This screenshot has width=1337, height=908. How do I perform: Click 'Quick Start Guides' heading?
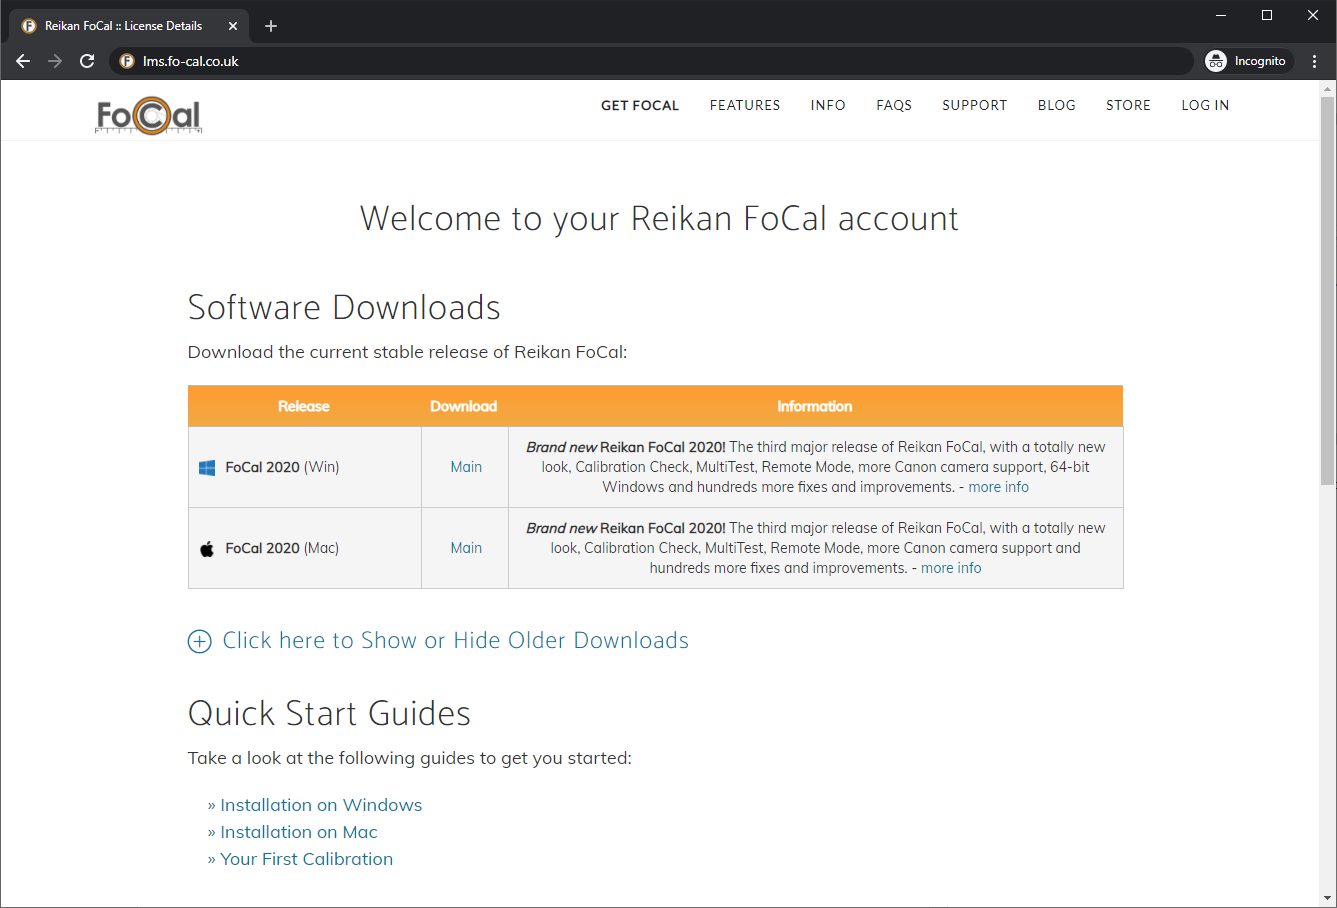[329, 713]
